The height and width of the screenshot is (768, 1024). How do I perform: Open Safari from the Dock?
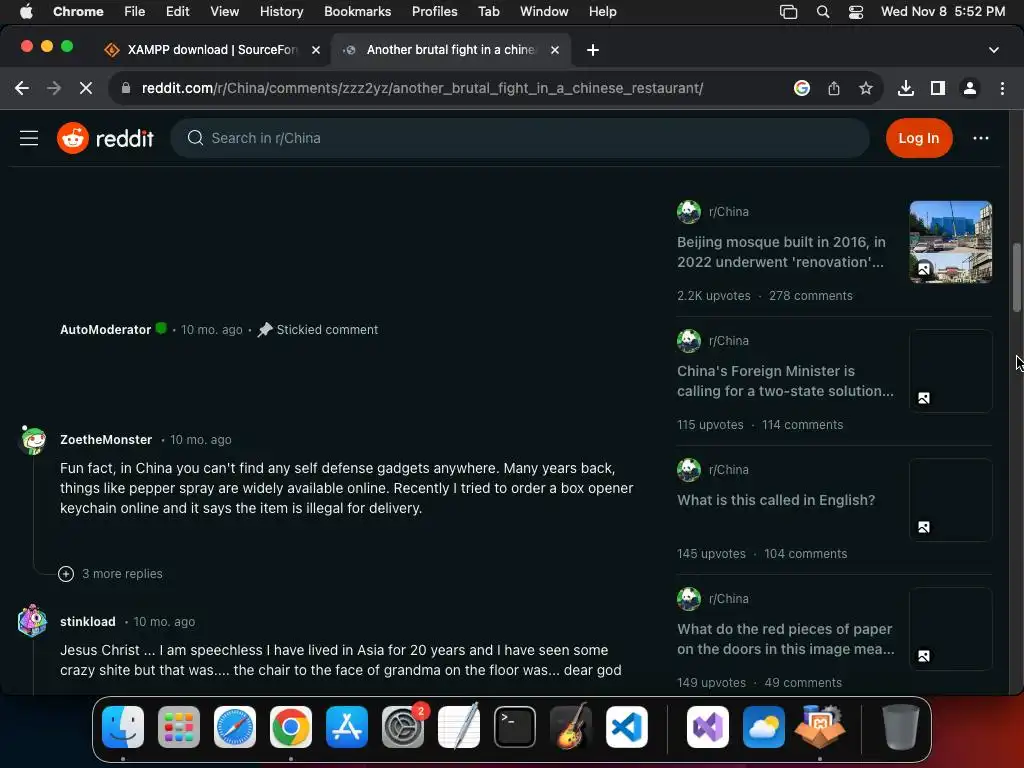coord(235,727)
